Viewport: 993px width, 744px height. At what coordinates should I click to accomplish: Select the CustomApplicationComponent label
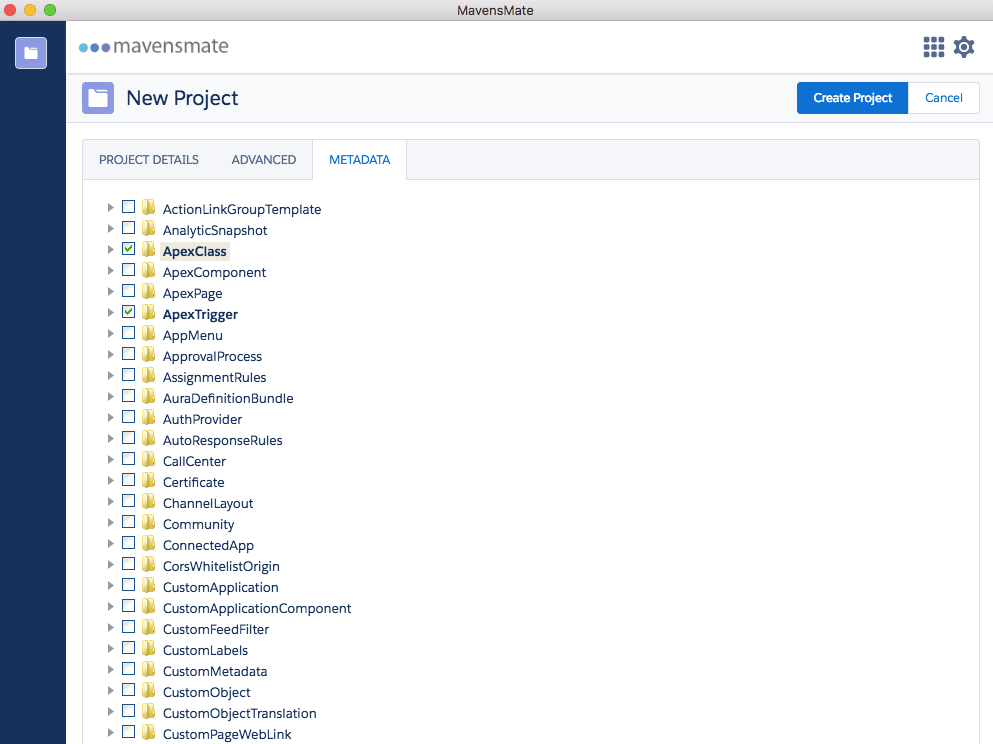[x=257, y=608]
